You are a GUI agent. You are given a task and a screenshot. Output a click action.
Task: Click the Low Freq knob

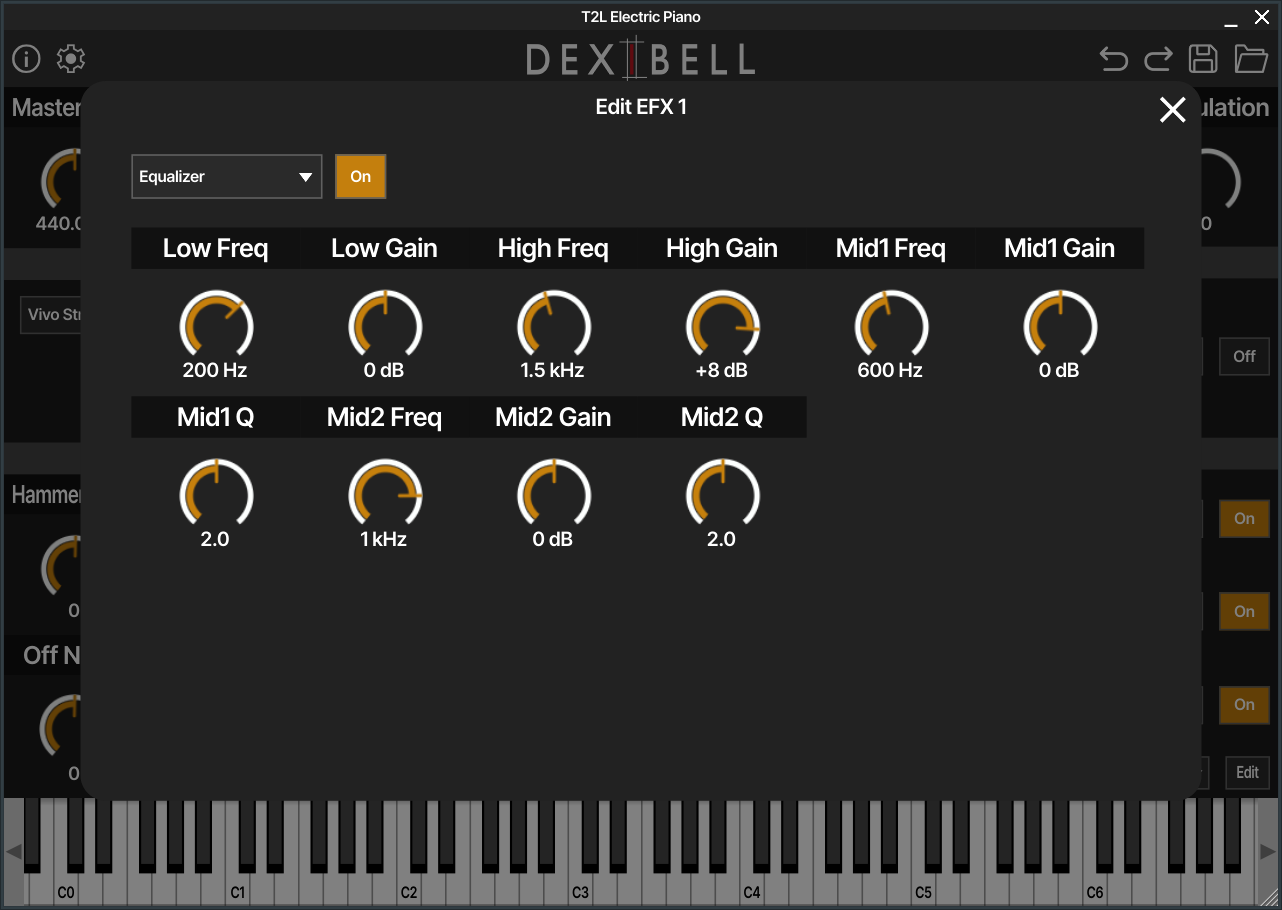pos(216,326)
